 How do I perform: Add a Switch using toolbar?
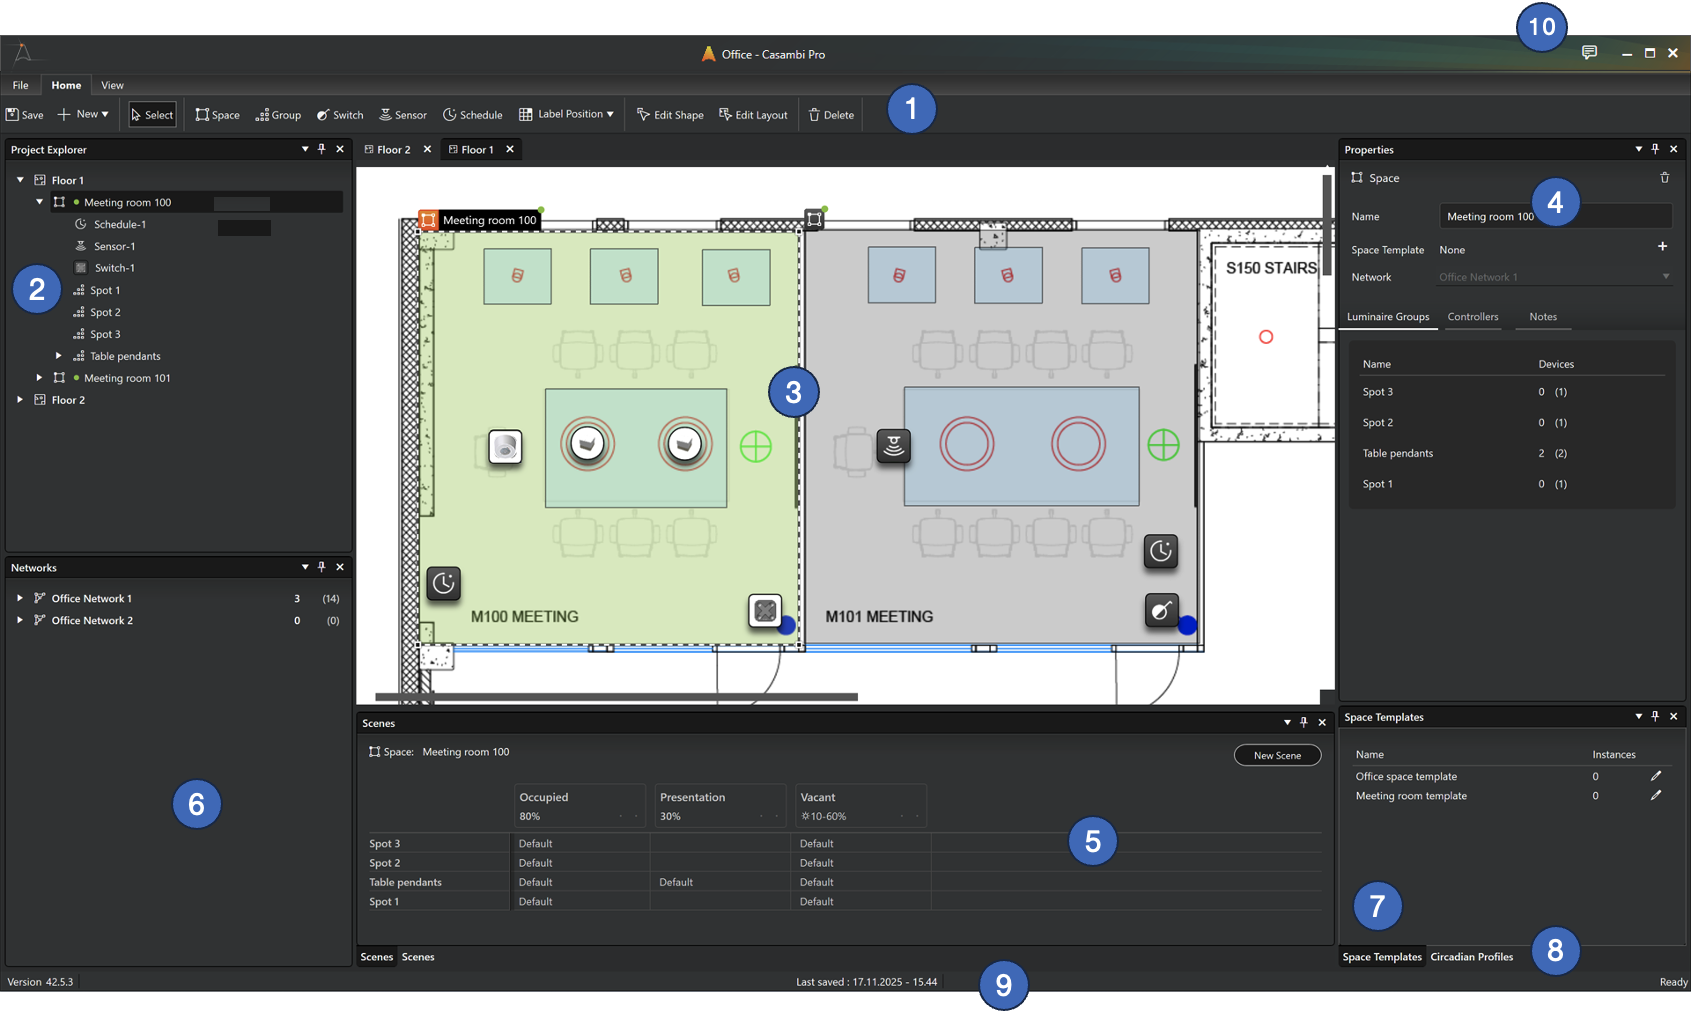[x=340, y=115]
